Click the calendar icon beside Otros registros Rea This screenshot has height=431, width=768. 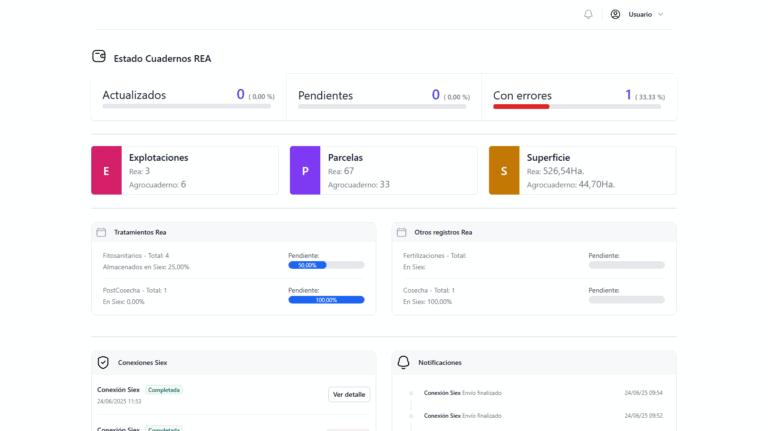402,232
